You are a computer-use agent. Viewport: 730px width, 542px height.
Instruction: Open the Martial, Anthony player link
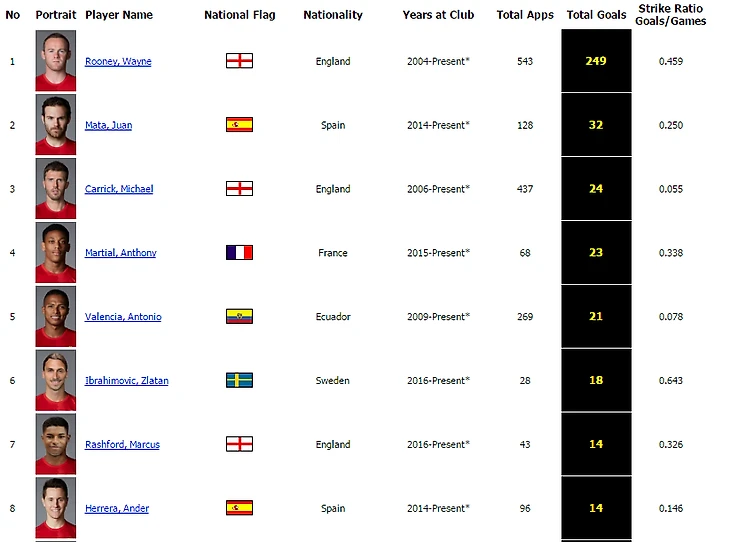(121, 253)
